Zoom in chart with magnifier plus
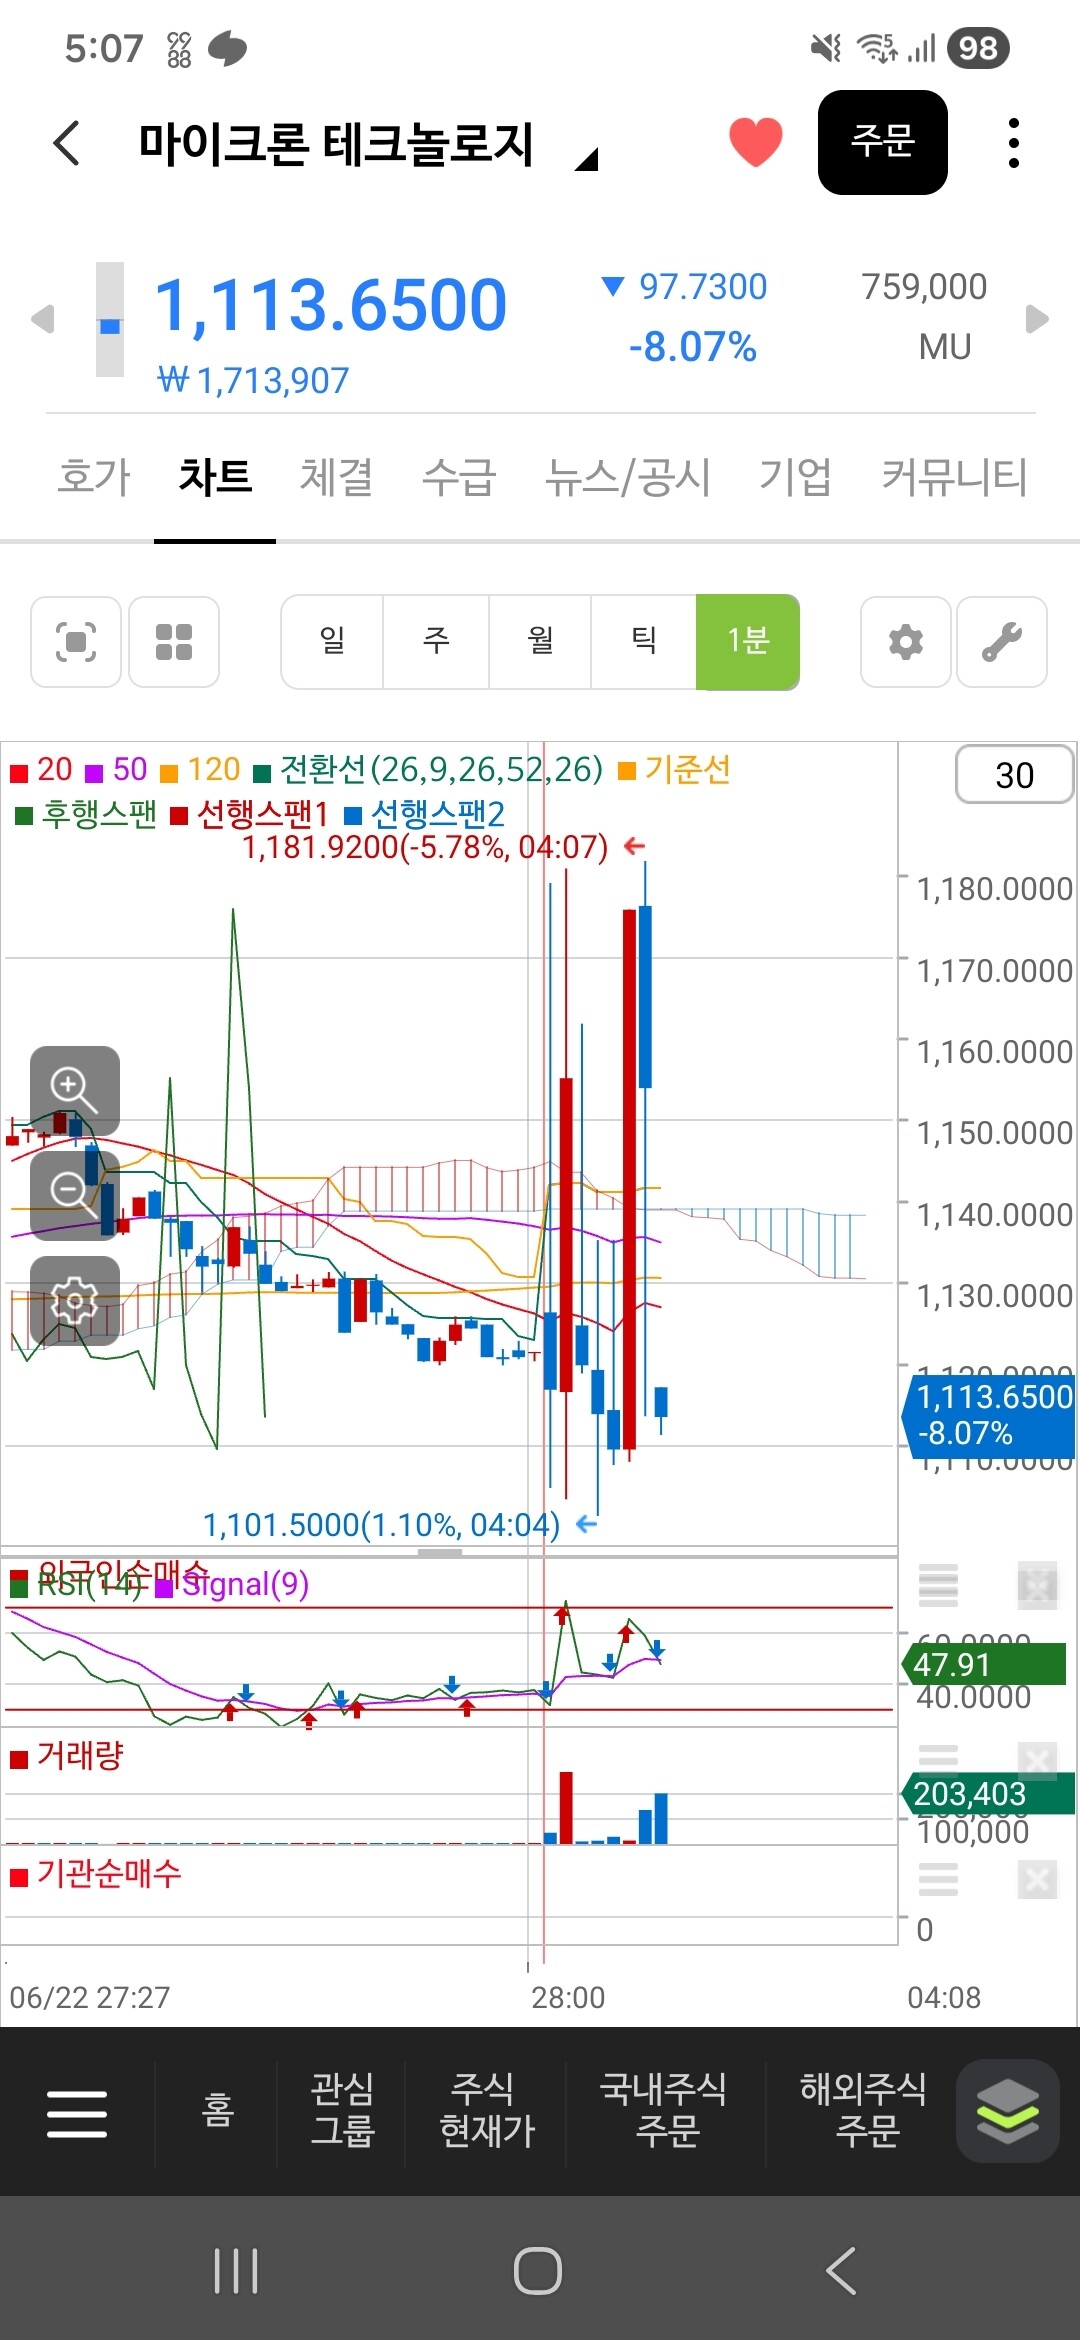The image size is (1080, 2340). 75,1091
